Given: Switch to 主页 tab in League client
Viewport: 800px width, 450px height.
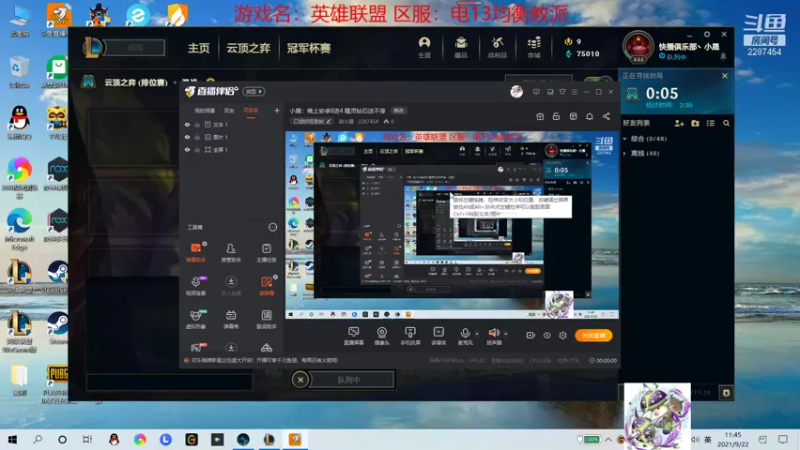Looking at the screenshot, I should (x=198, y=48).
